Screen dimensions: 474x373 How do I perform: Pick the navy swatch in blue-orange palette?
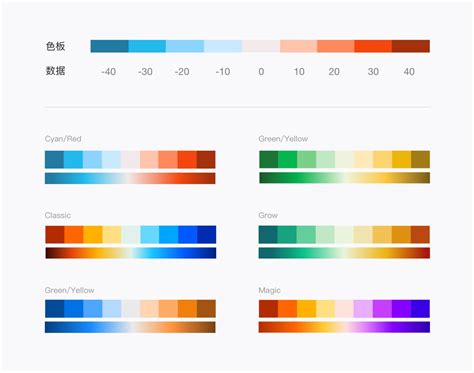[54, 309]
